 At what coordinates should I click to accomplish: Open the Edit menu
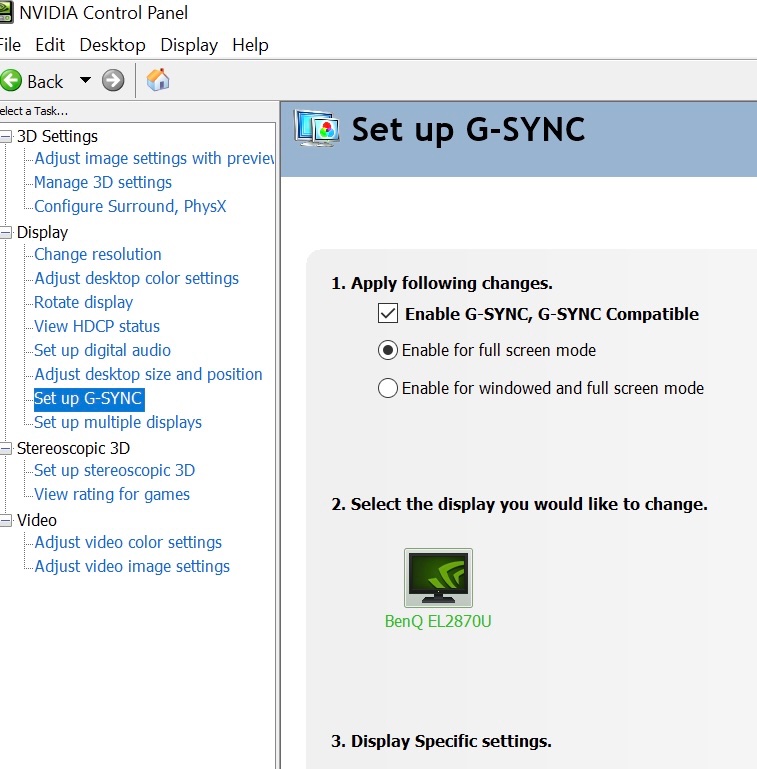coord(50,45)
